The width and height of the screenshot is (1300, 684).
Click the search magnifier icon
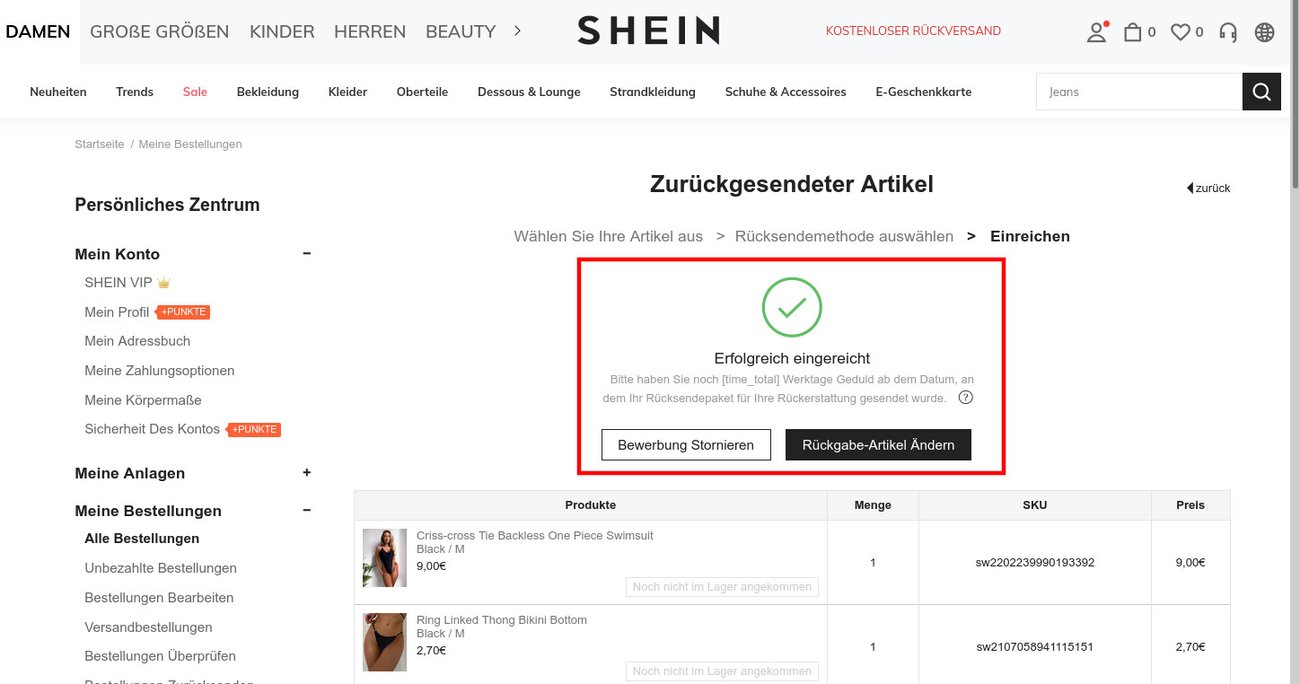pyautogui.click(x=1261, y=91)
